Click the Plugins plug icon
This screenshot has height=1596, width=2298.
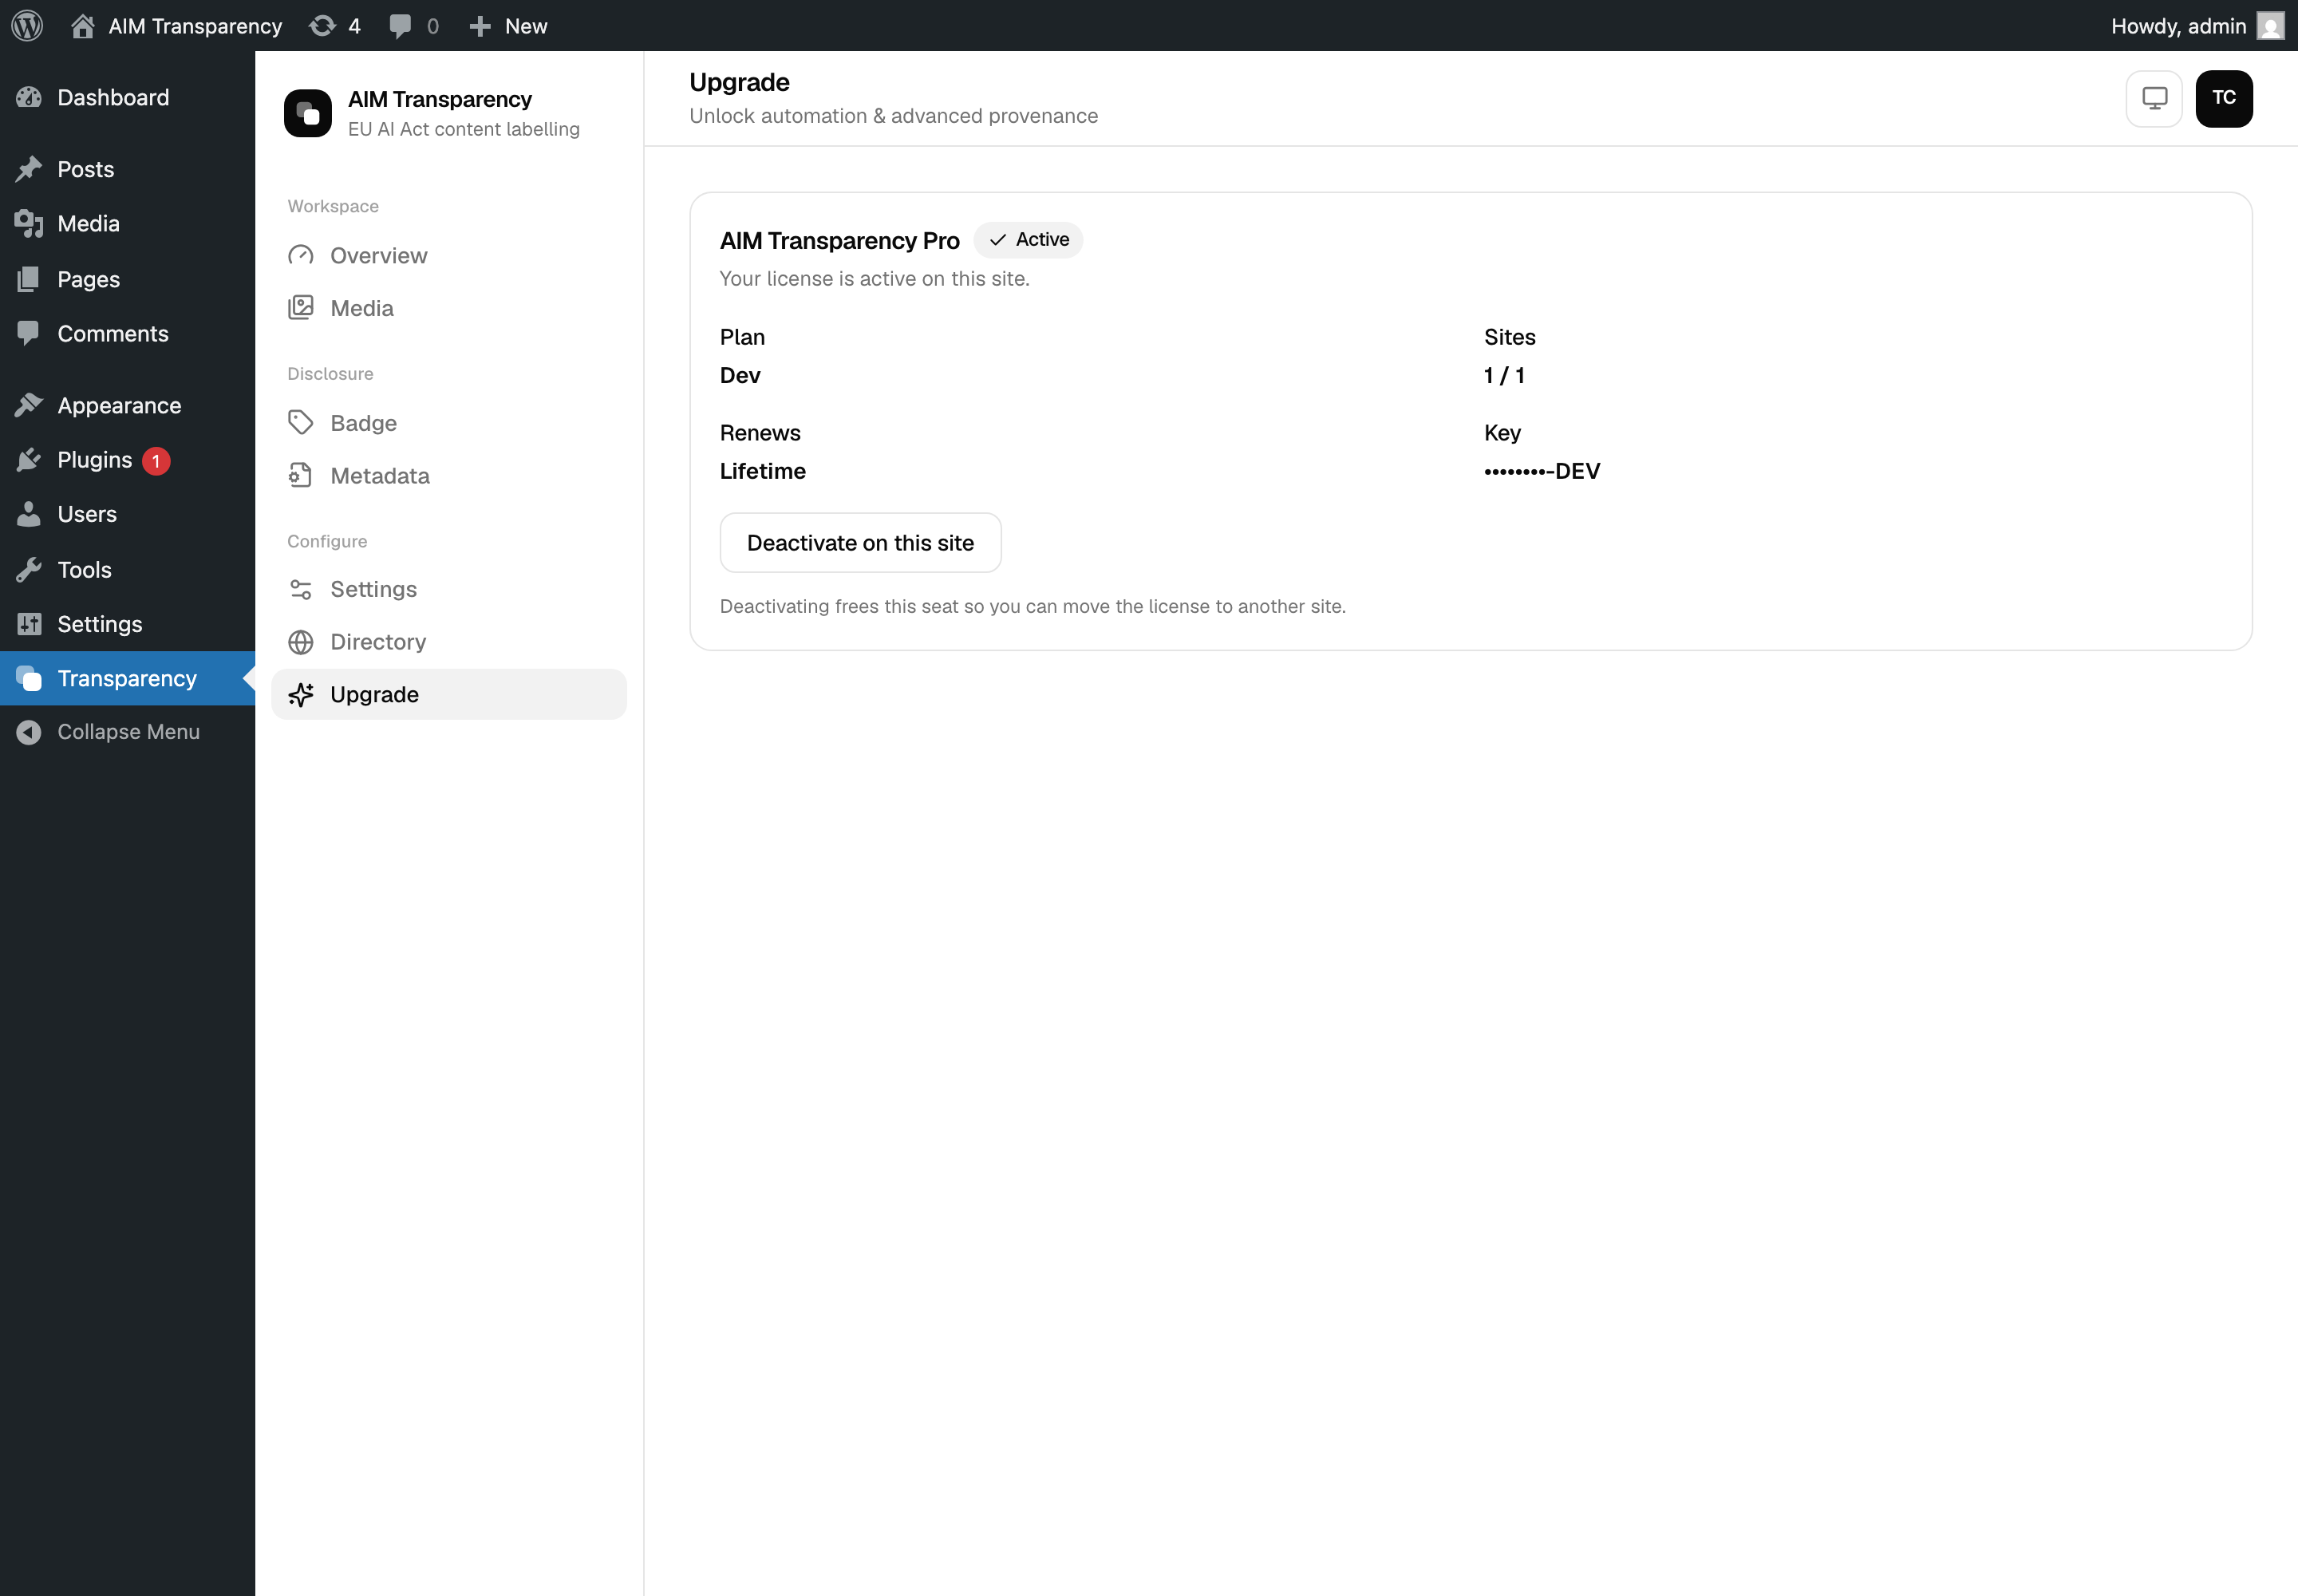click(29, 460)
